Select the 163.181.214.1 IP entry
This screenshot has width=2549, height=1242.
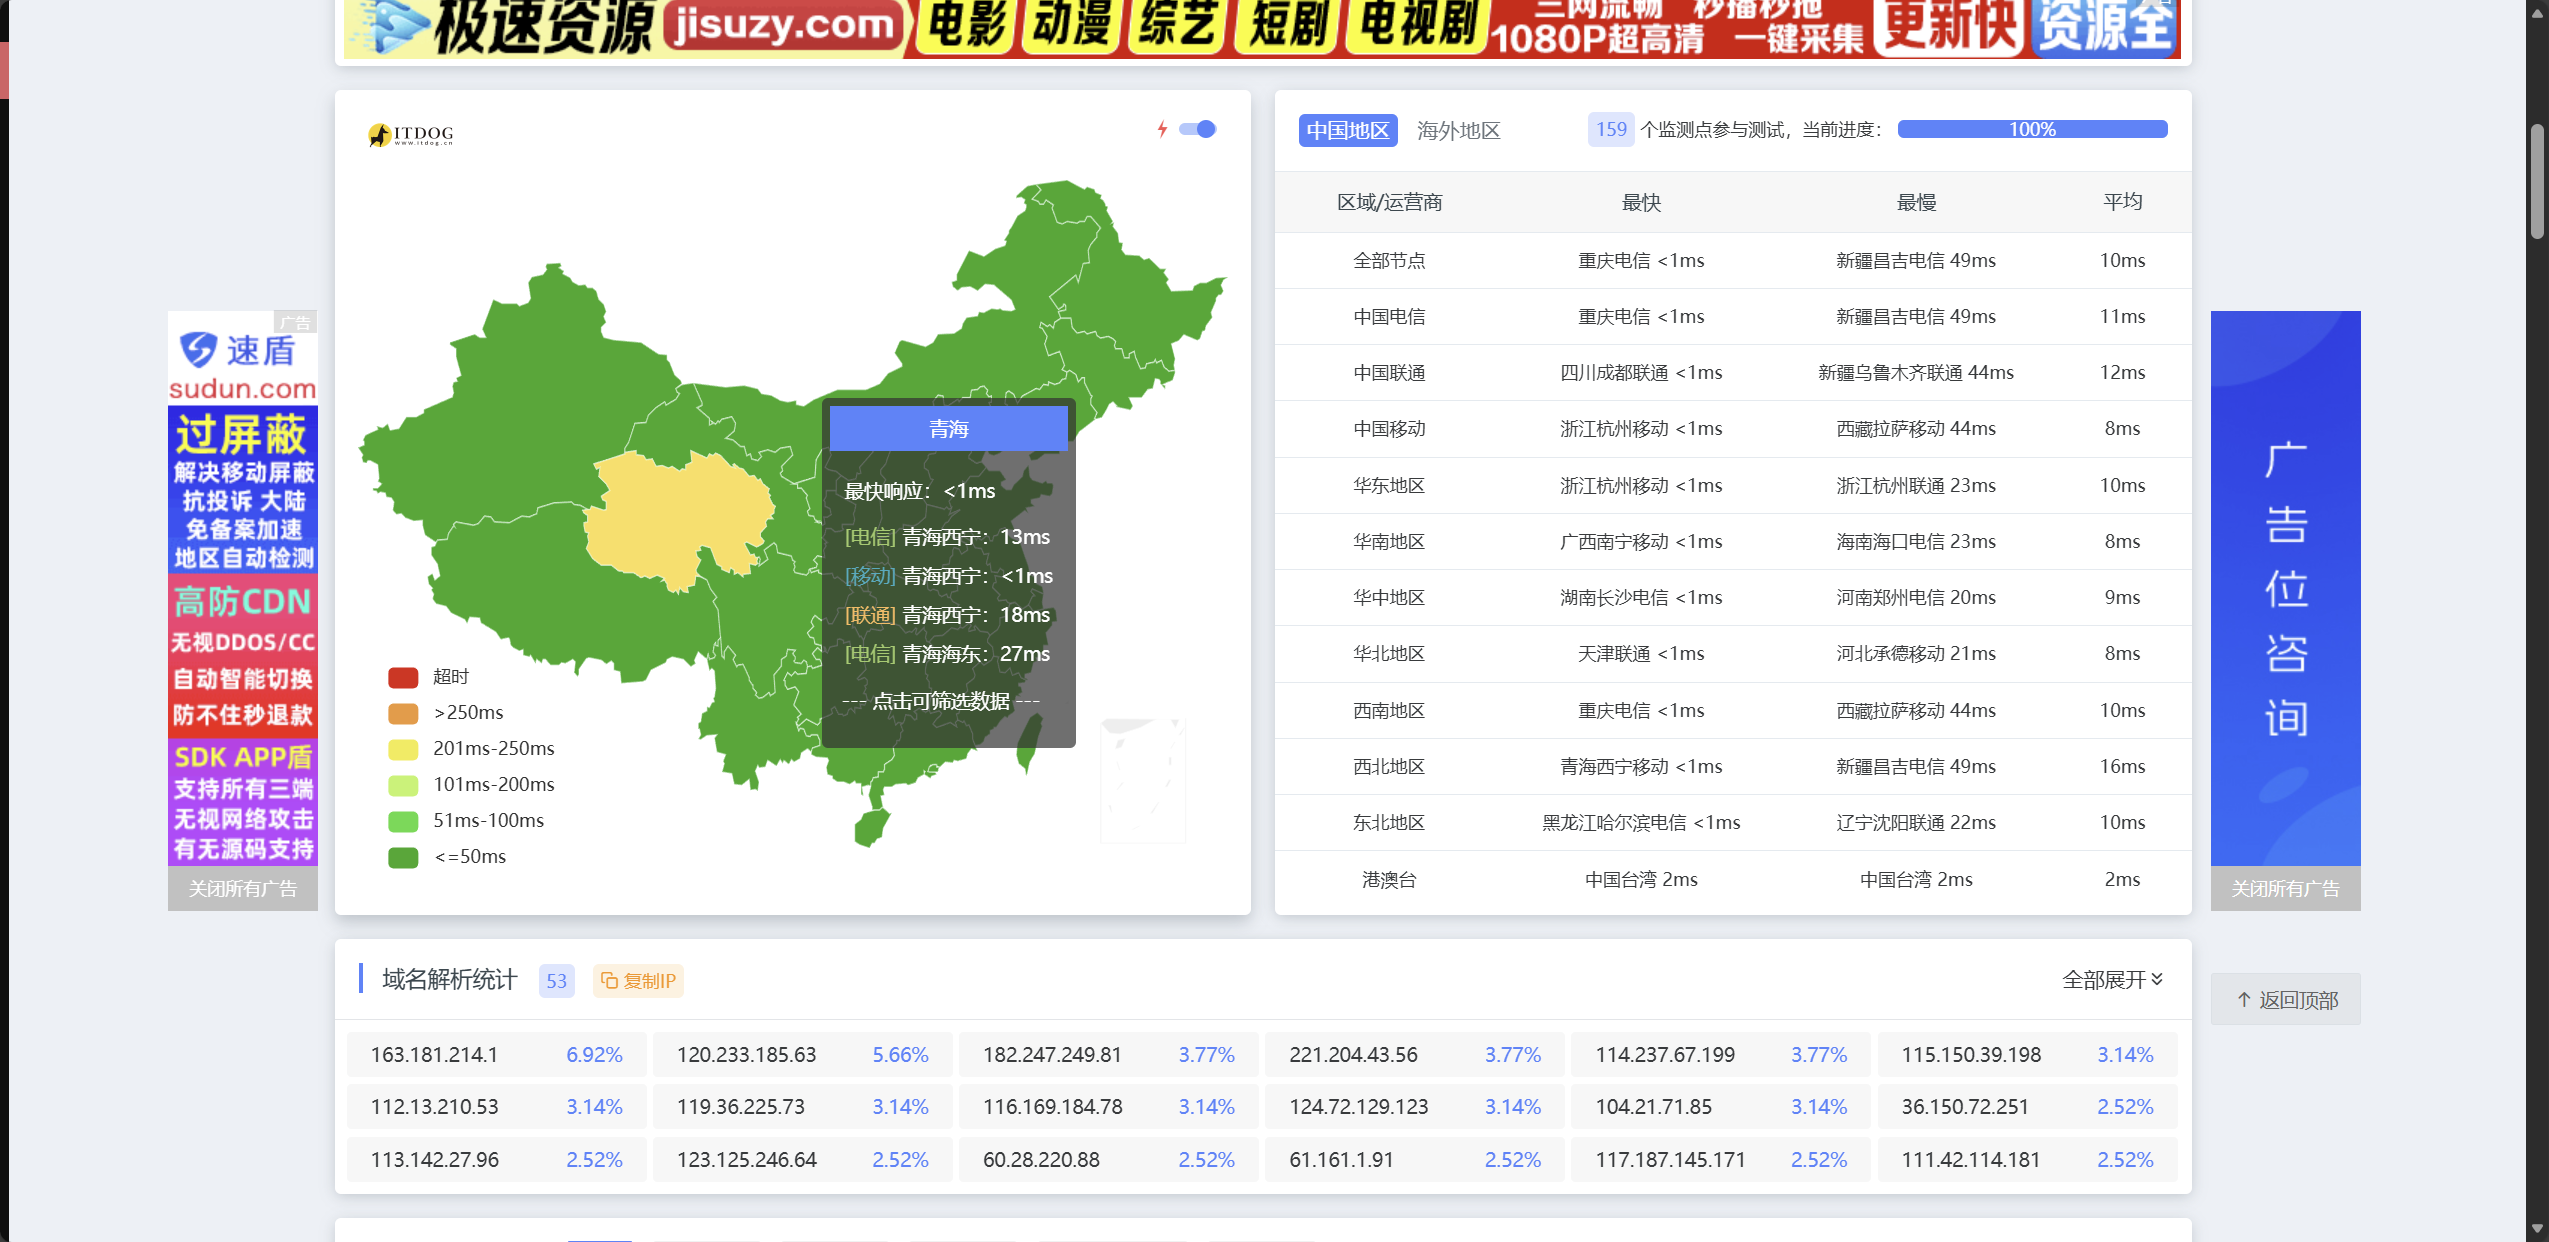tap(434, 1054)
